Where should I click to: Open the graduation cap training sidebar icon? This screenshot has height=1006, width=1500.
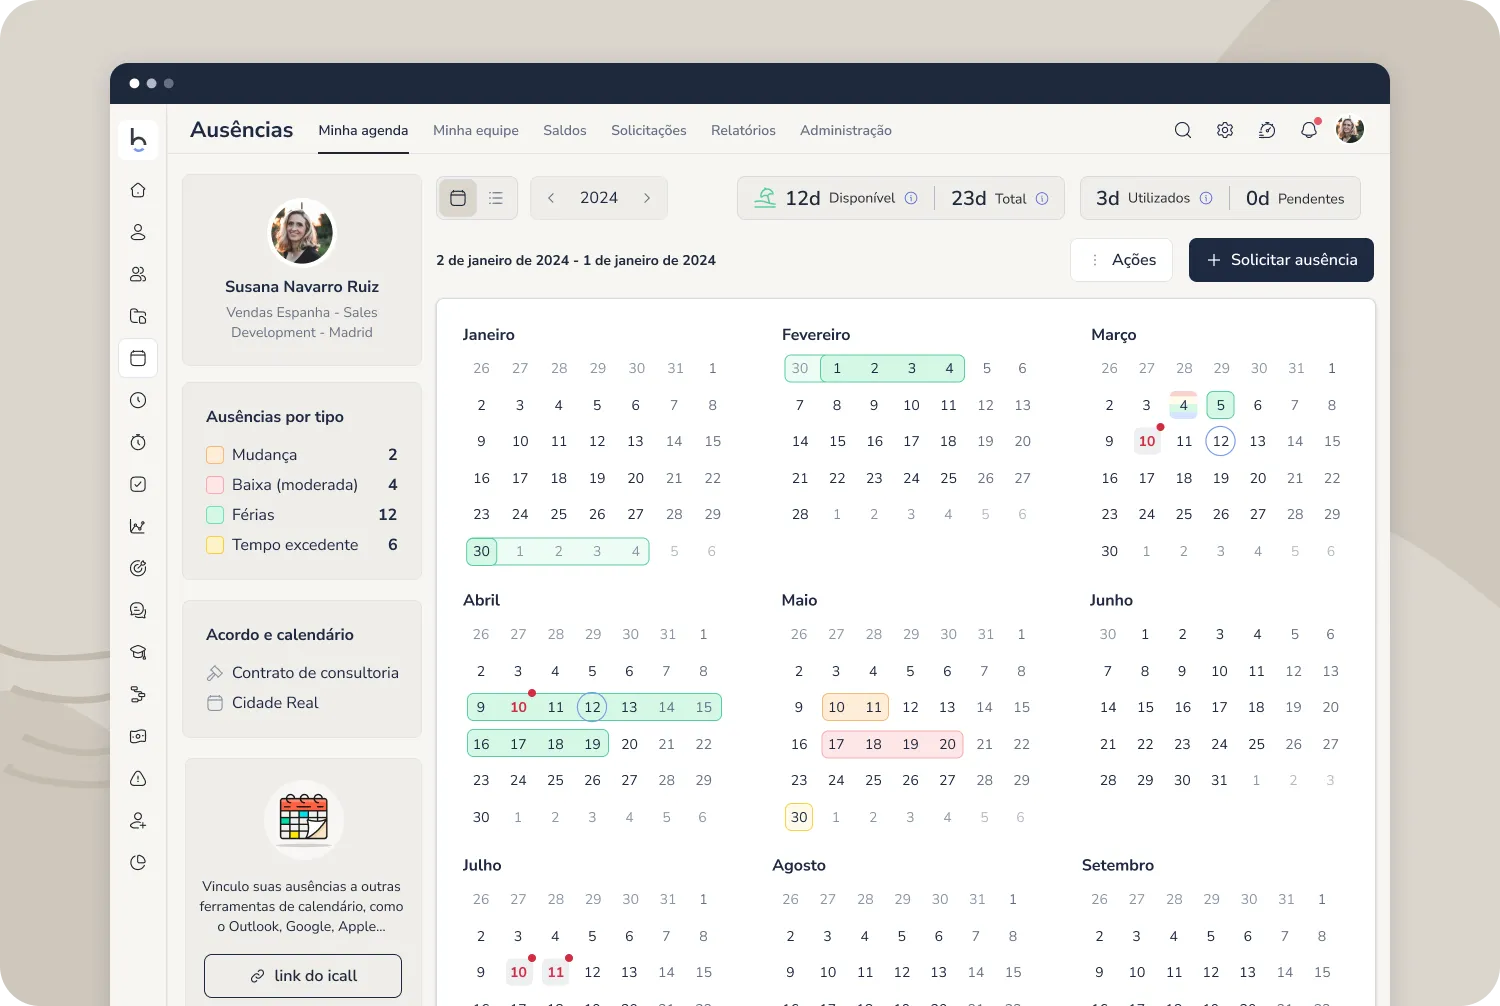pyautogui.click(x=138, y=652)
